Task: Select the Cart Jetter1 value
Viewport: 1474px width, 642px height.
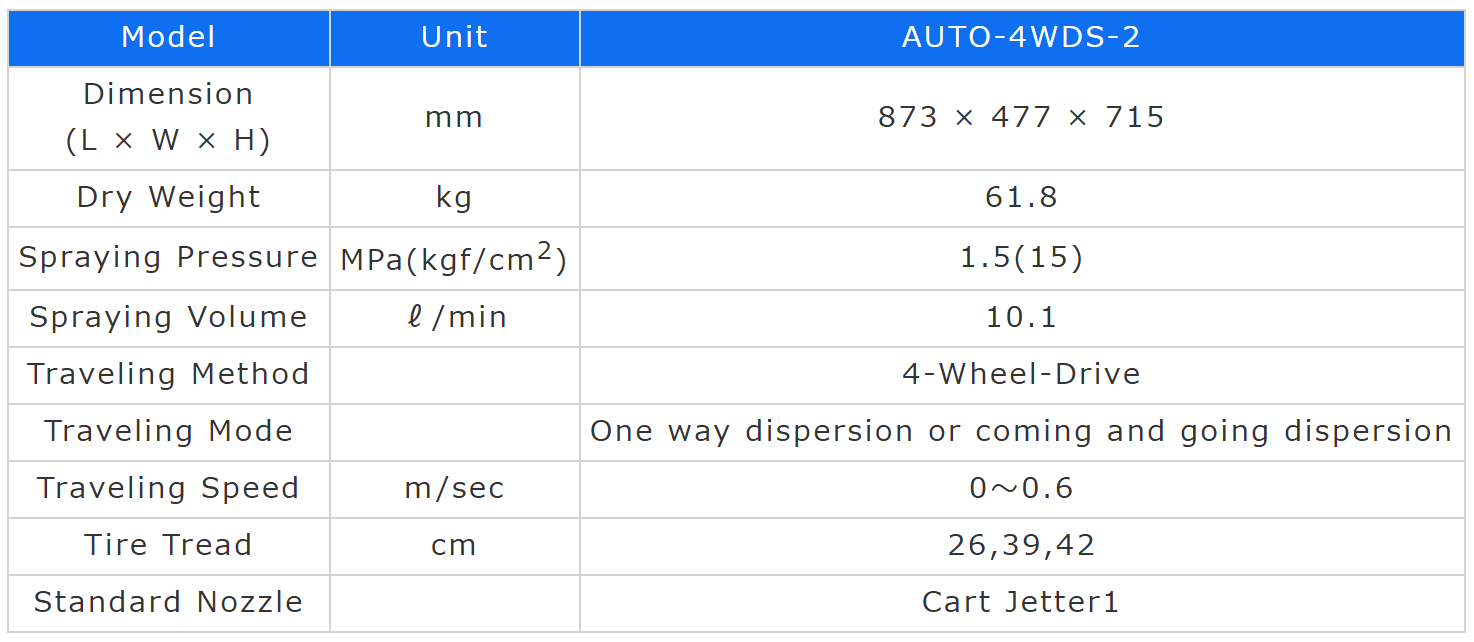Action: (1021, 602)
